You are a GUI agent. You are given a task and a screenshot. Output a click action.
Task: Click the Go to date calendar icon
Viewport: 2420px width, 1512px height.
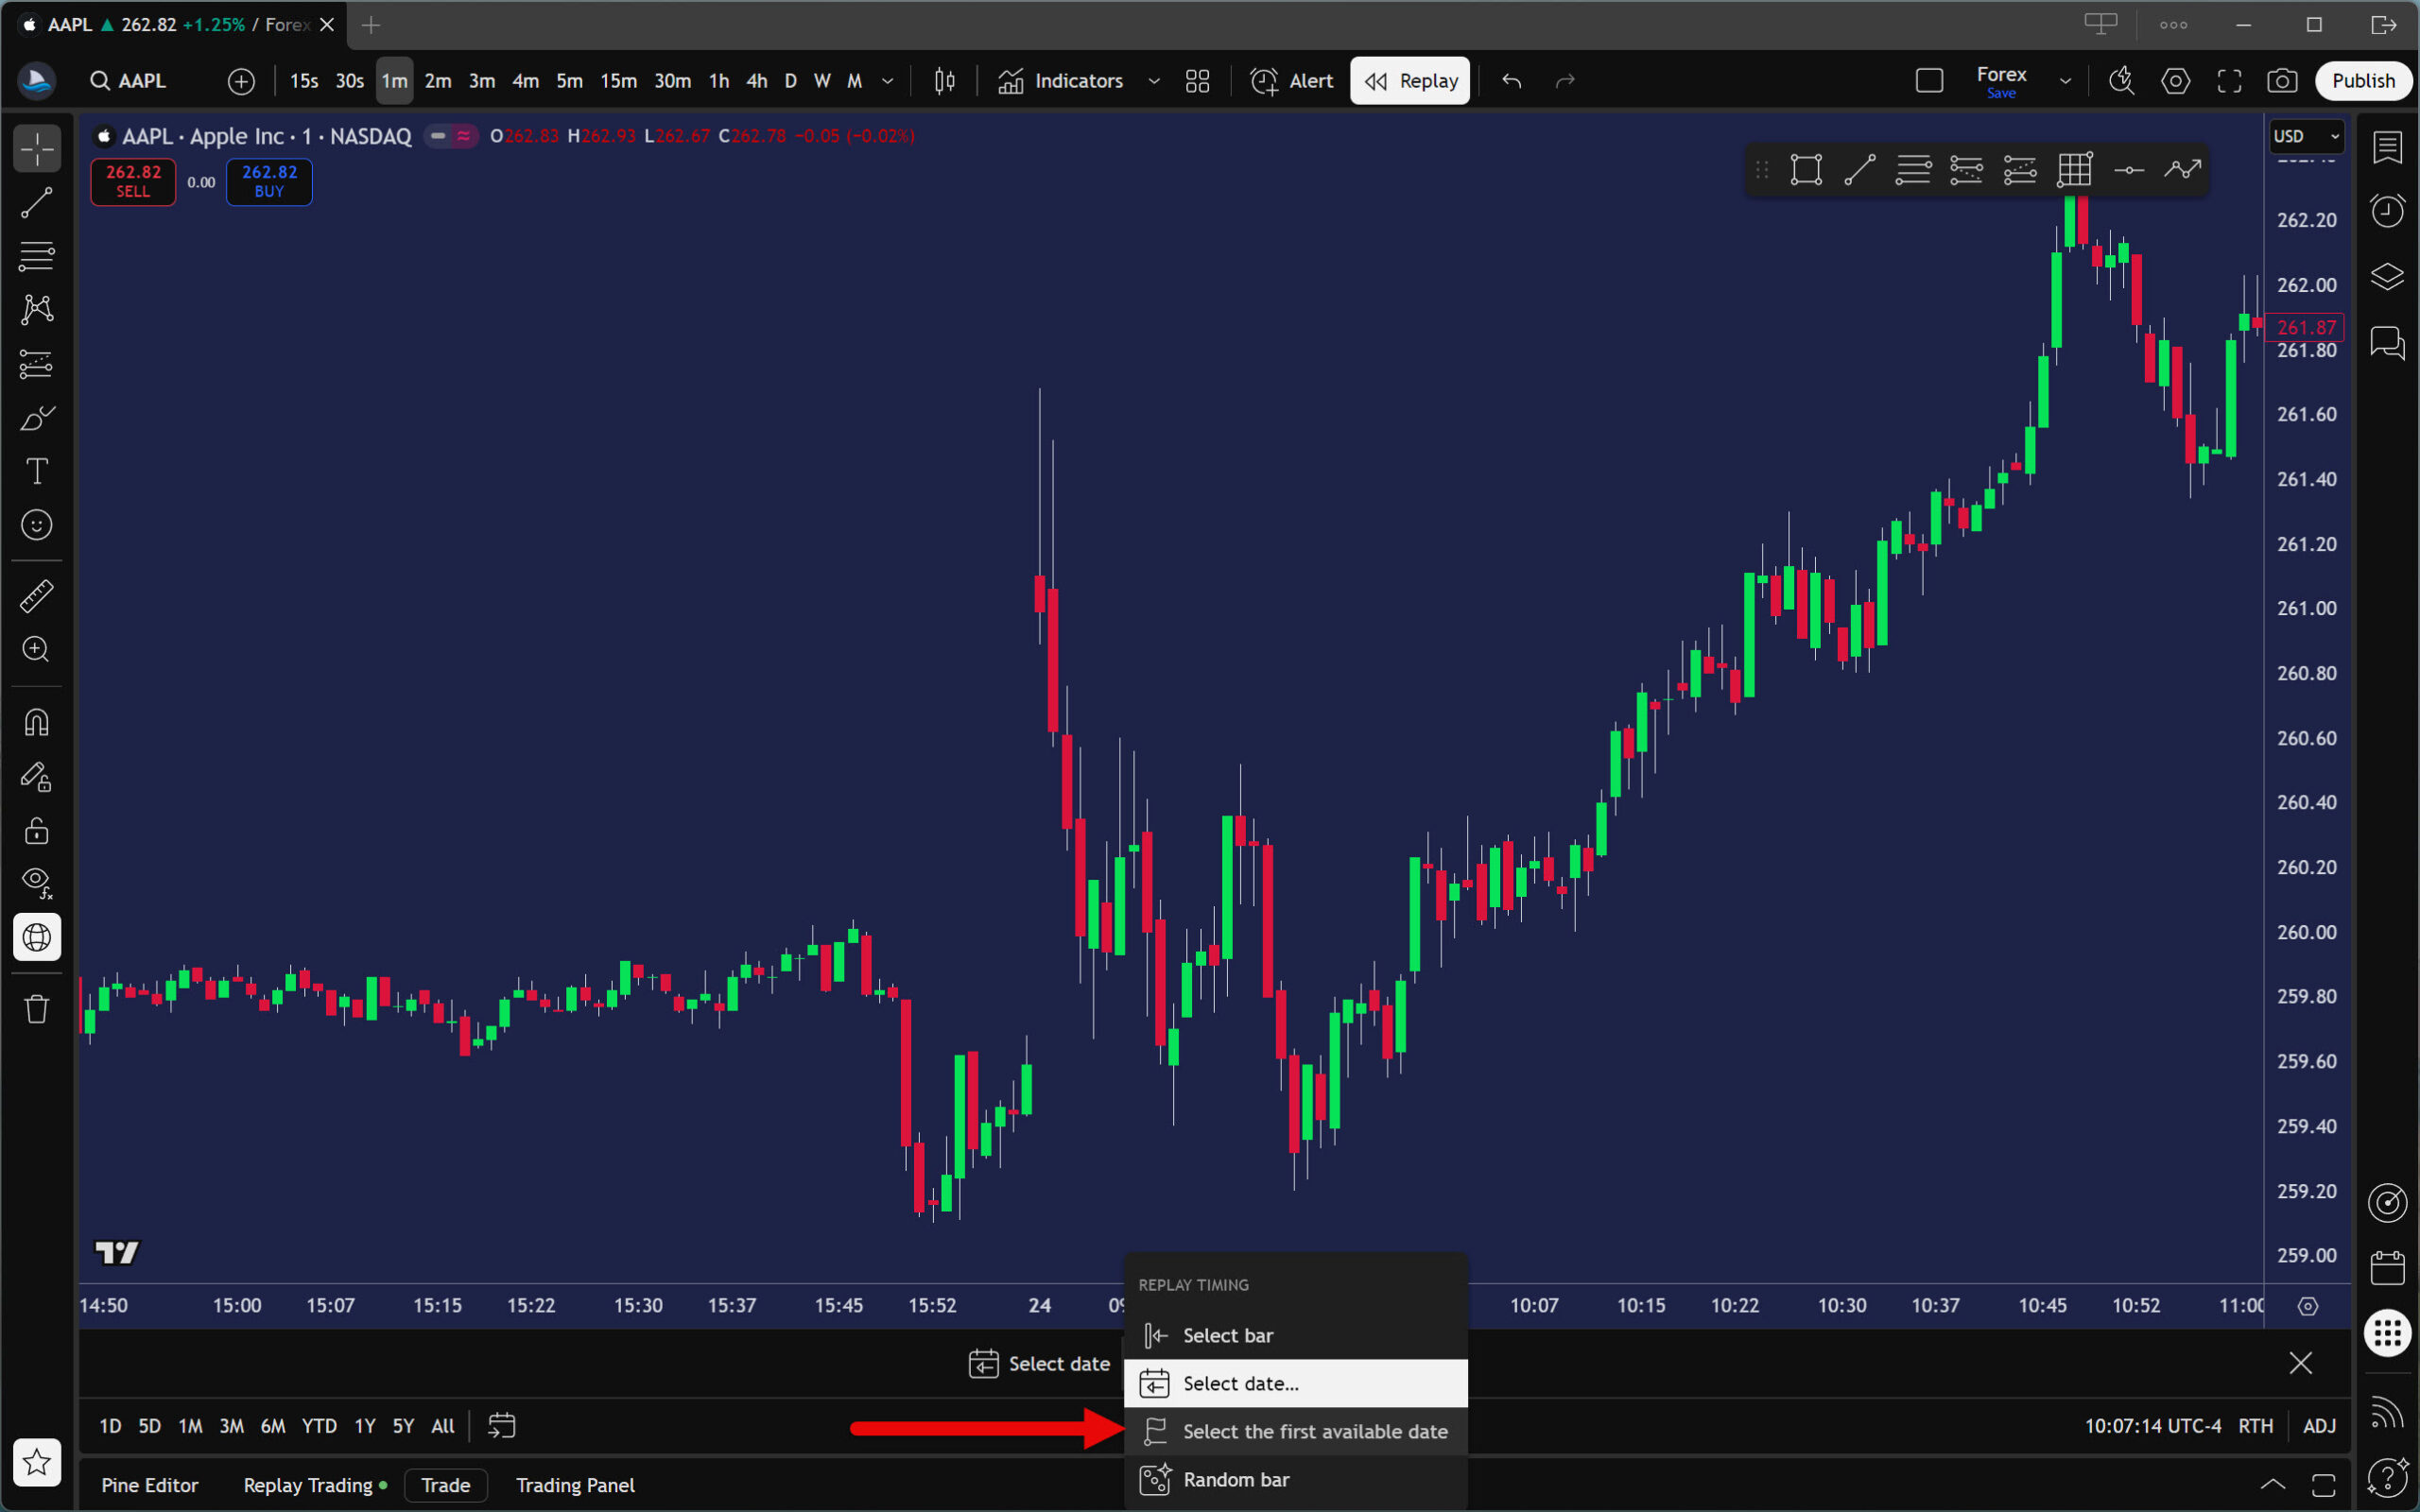(501, 1426)
